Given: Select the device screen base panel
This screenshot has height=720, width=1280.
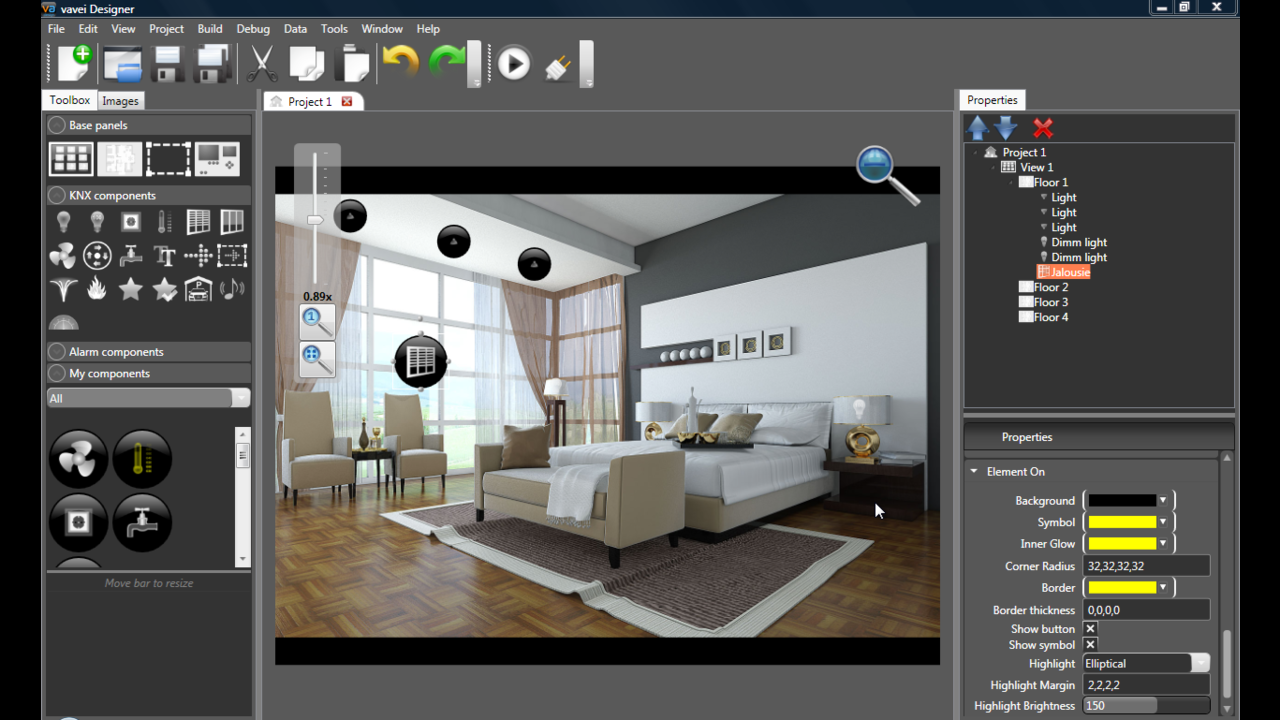Looking at the screenshot, I should [x=217, y=158].
